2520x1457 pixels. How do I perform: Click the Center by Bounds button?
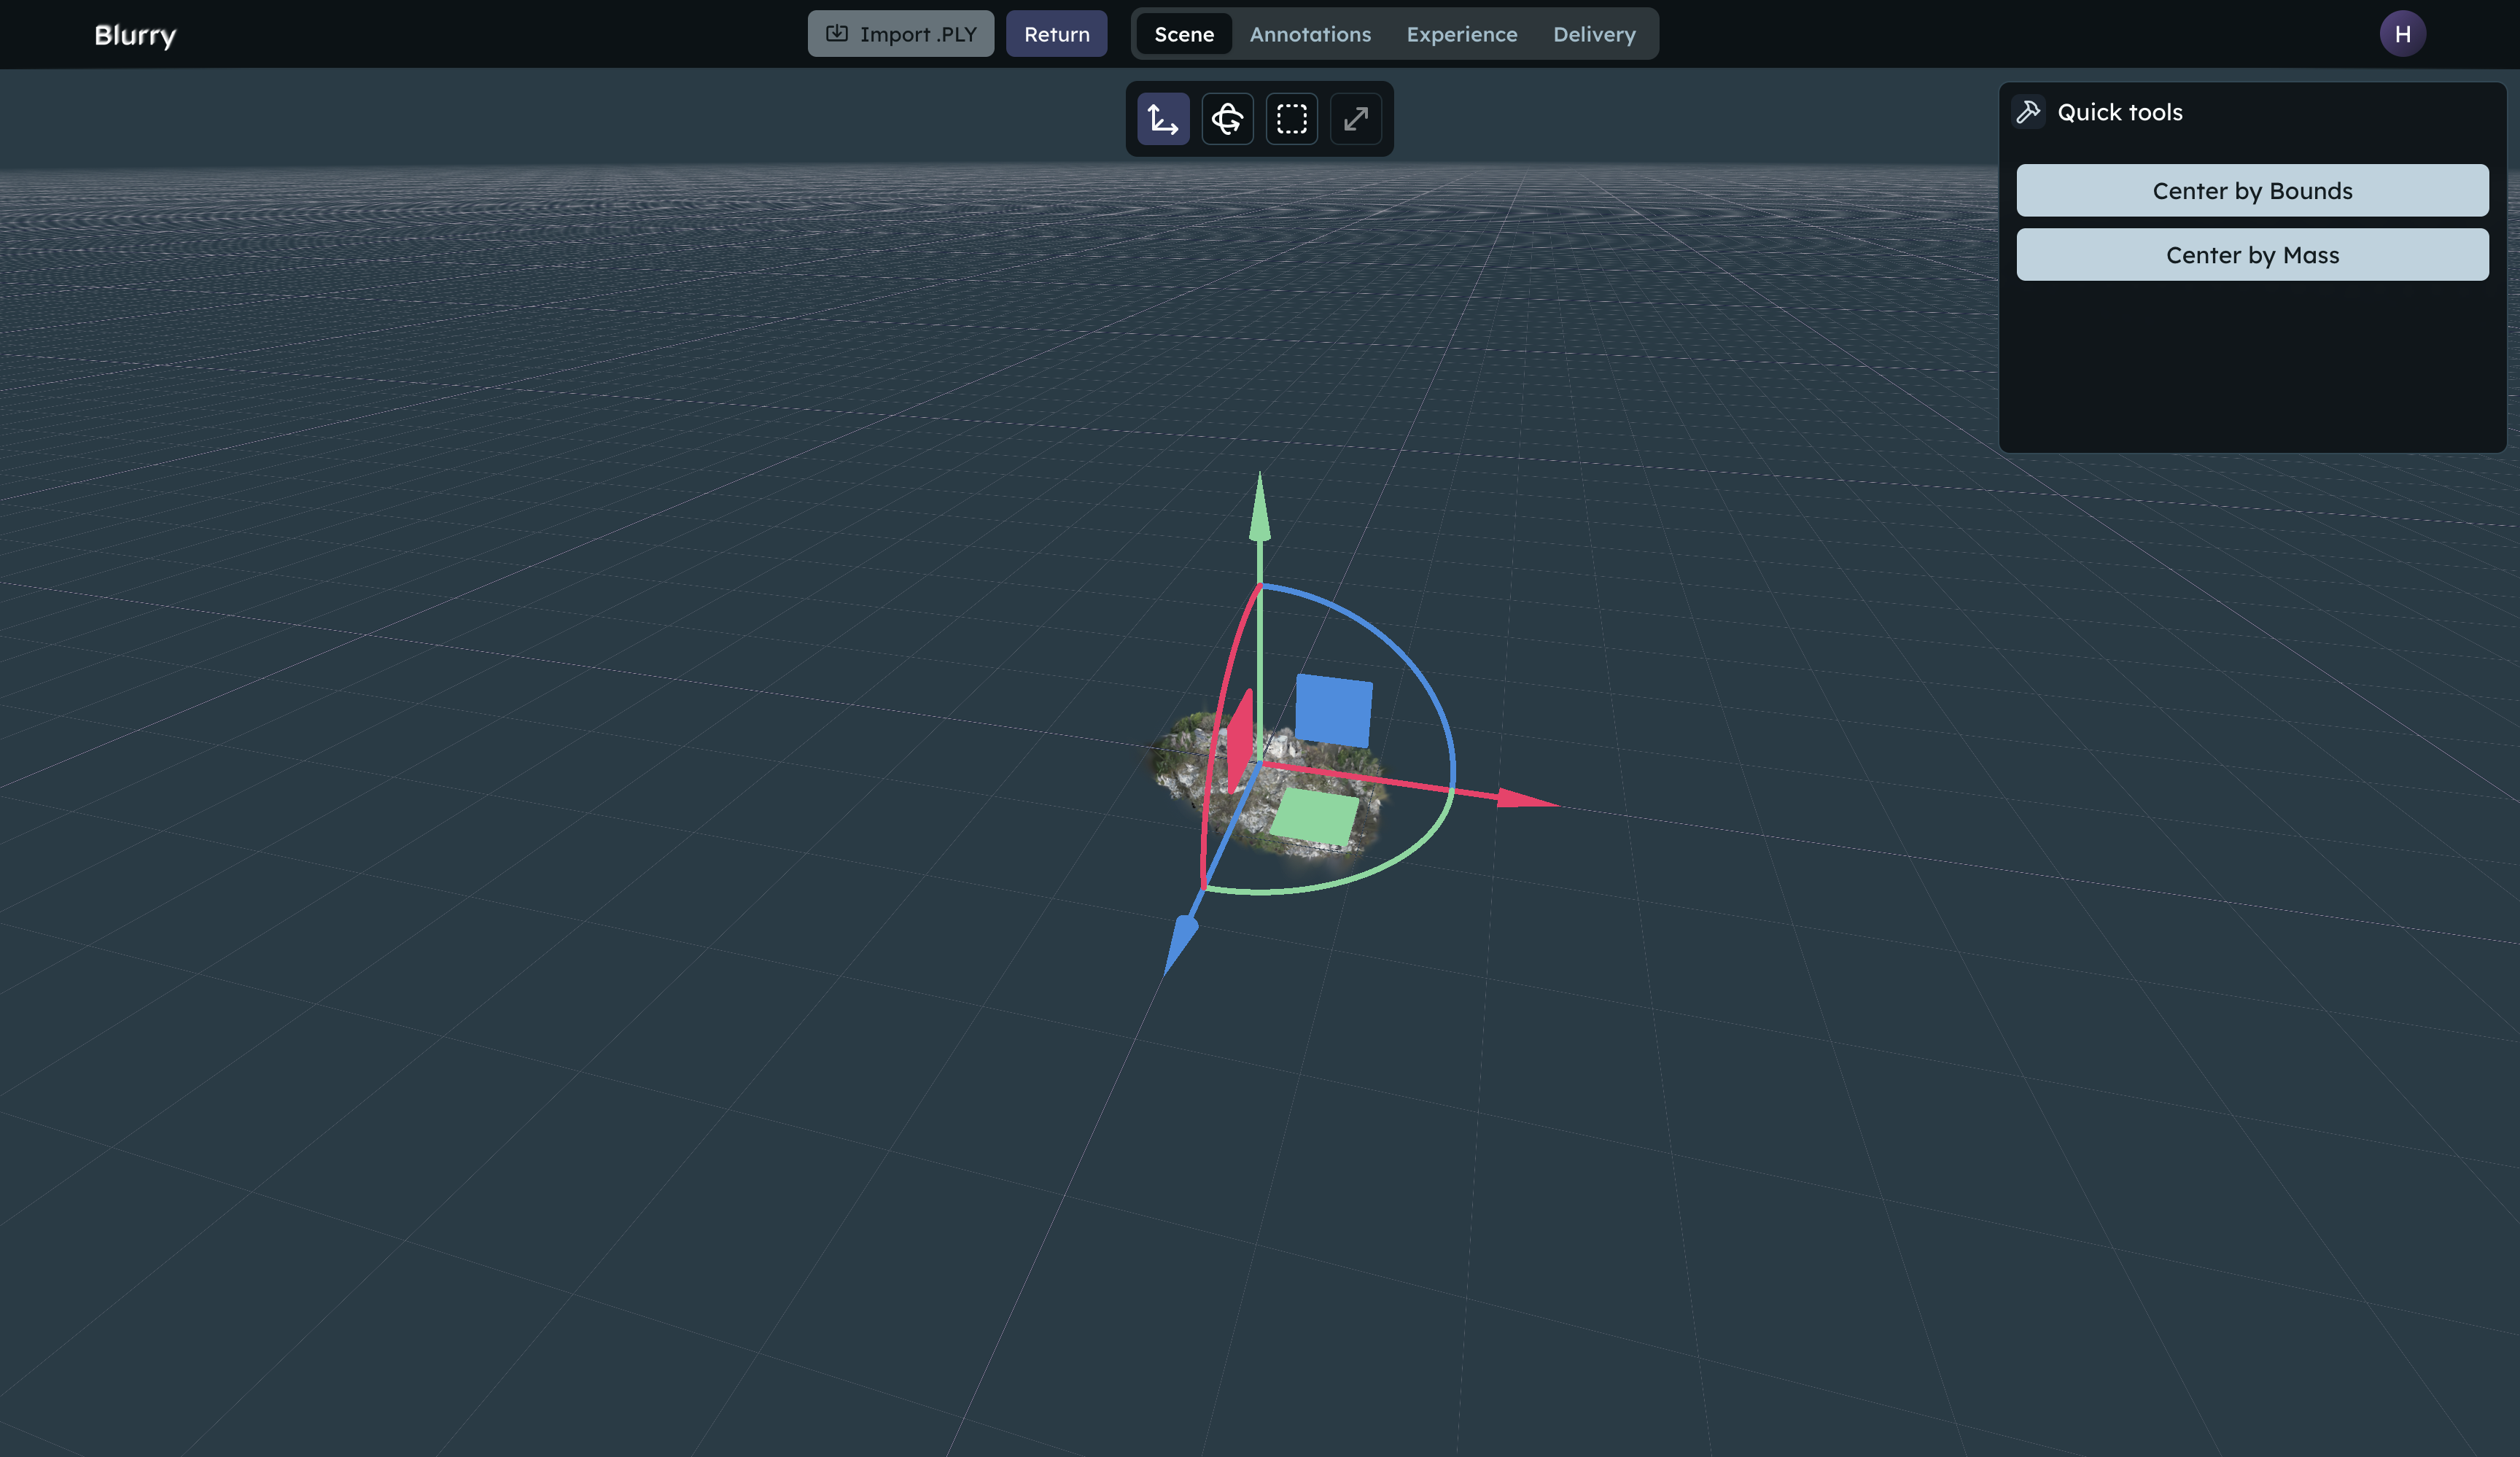pyautogui.click(x=2252, y=190)
